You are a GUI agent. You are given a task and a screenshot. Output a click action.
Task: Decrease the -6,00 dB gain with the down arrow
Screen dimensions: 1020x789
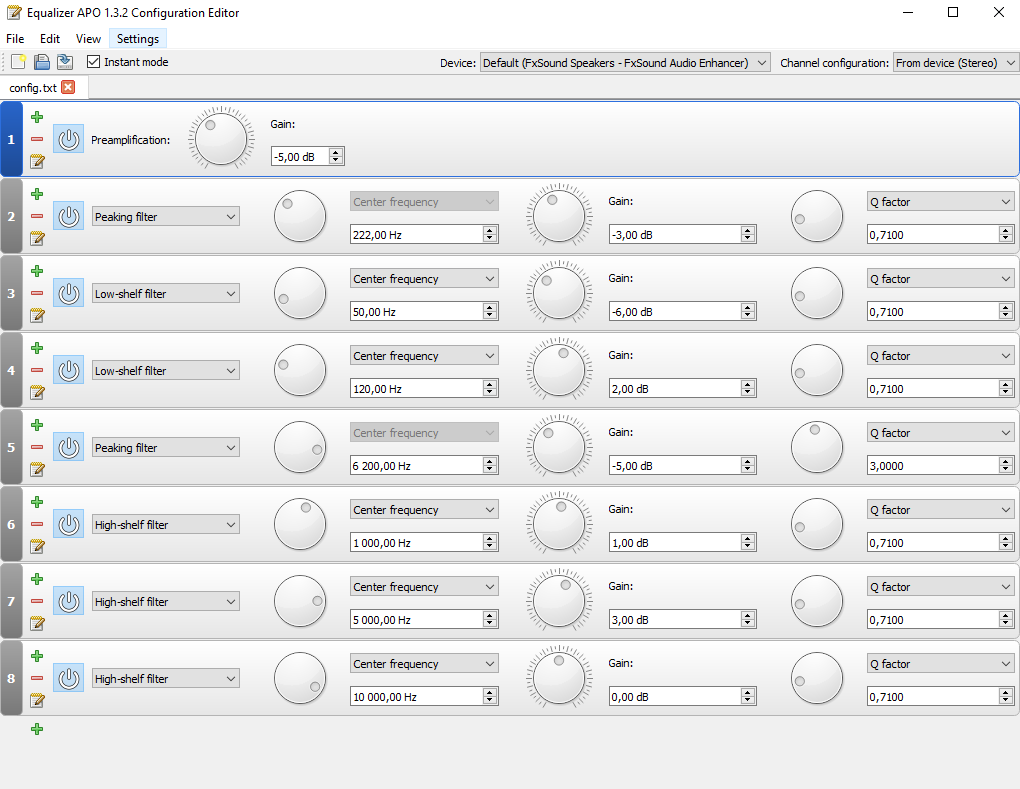748,315
